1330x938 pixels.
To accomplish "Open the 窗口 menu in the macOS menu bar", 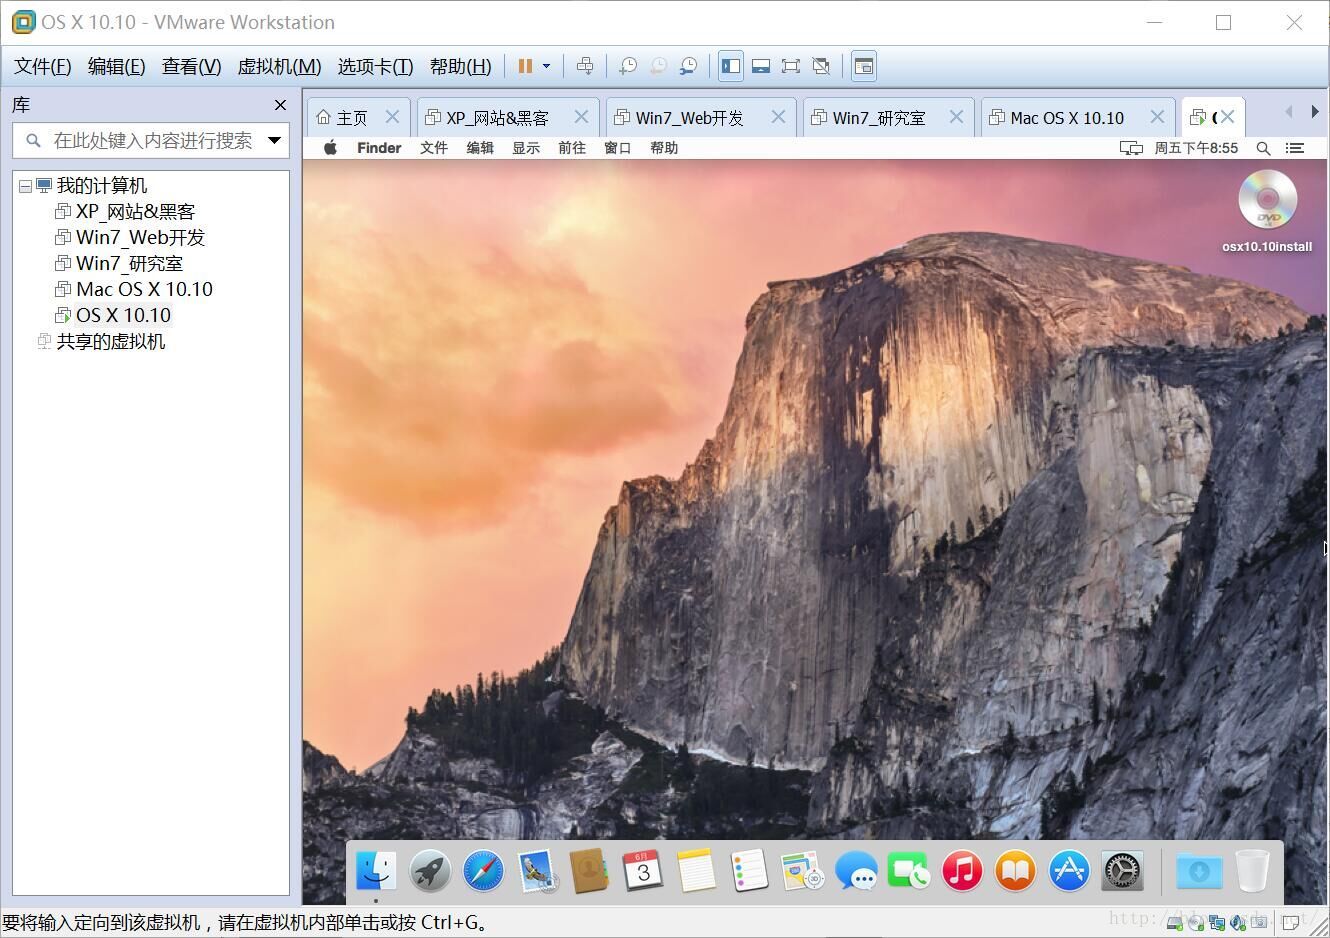I will point(618,148).
